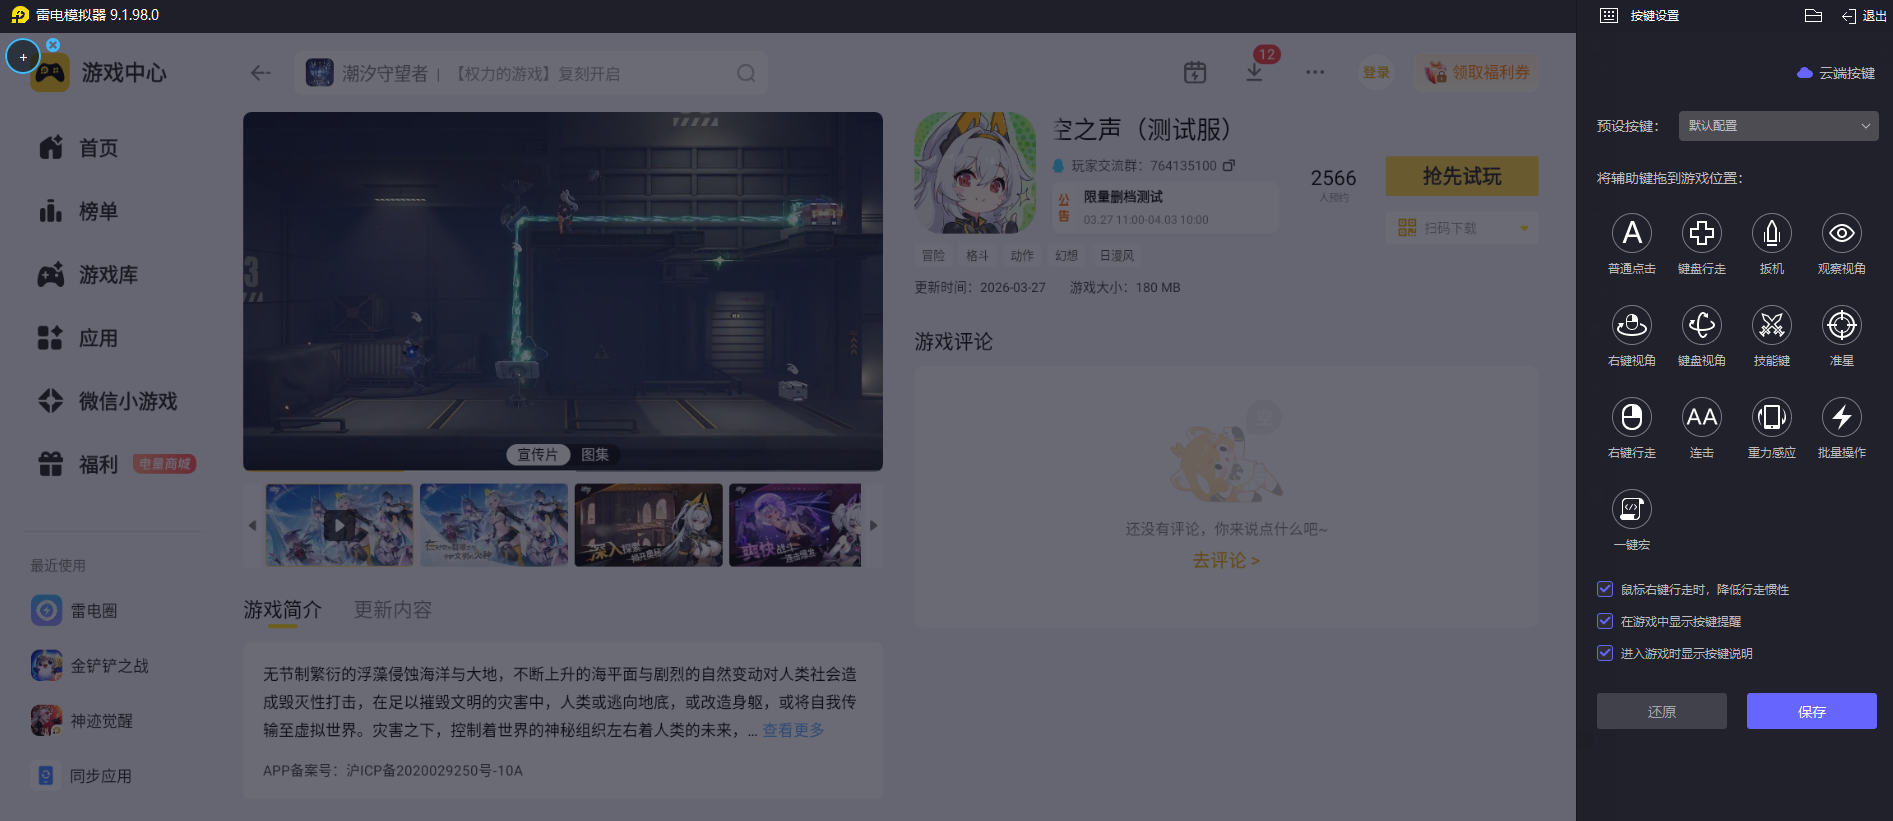Select the 右键行走 mouse walk icon
1893x821 pixels.
point(1632,417)
